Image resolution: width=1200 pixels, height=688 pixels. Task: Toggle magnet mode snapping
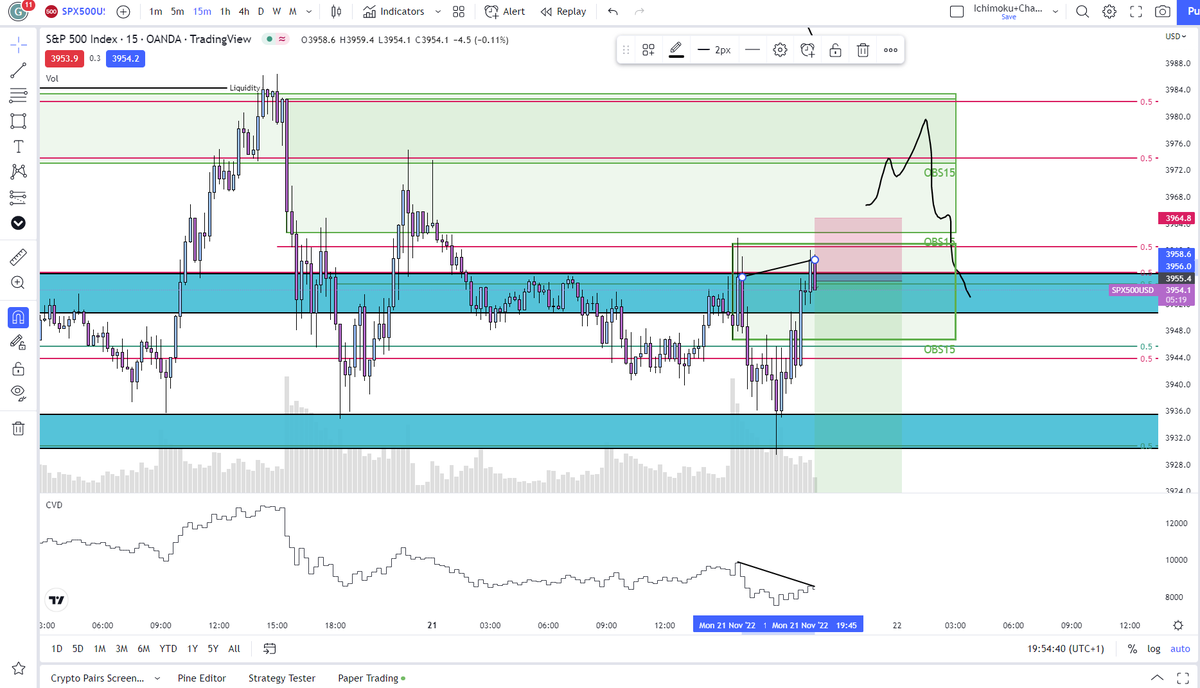coord(18,317)
